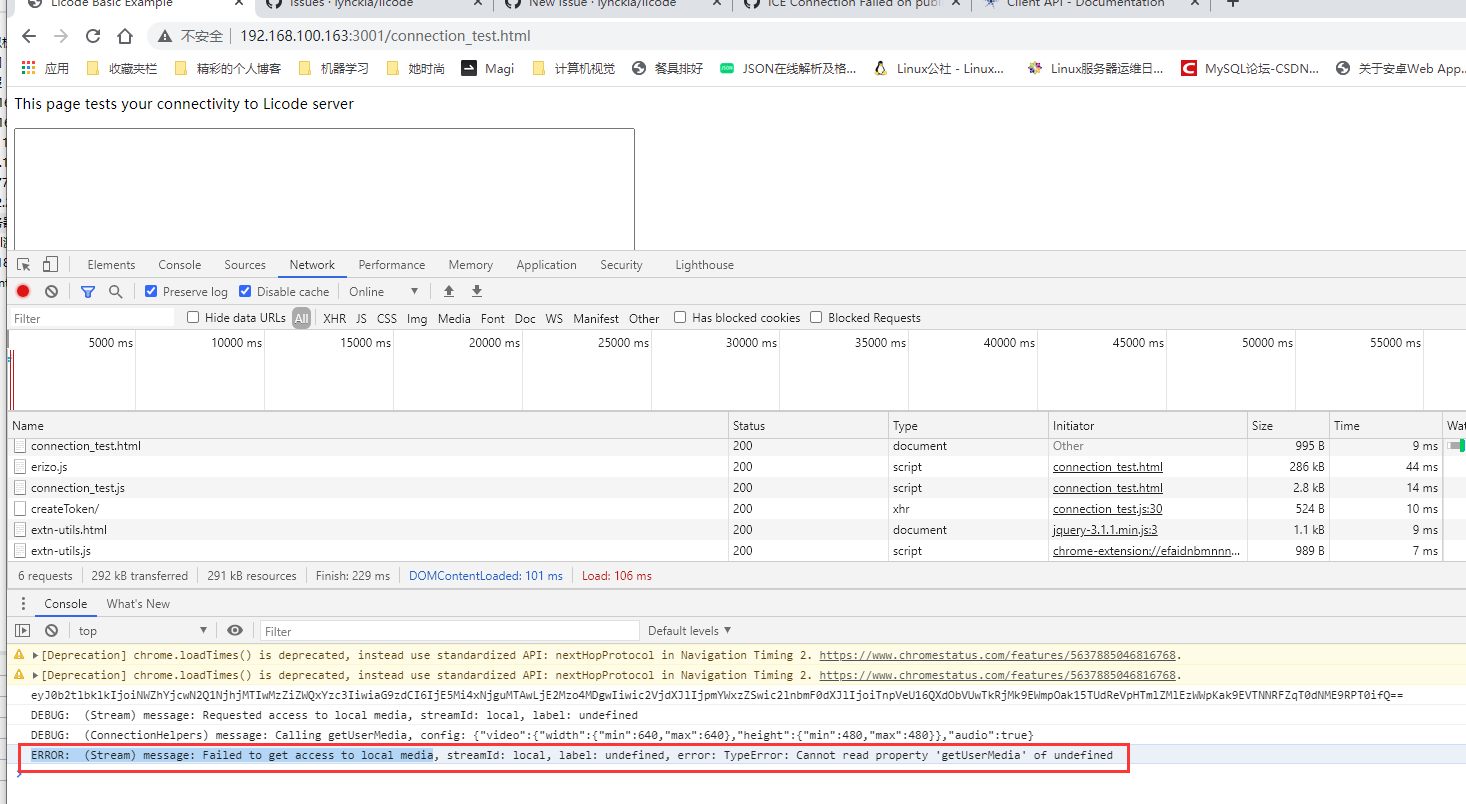
Task: Filter requests by XHR type
Action: click(x=334, y=318)
